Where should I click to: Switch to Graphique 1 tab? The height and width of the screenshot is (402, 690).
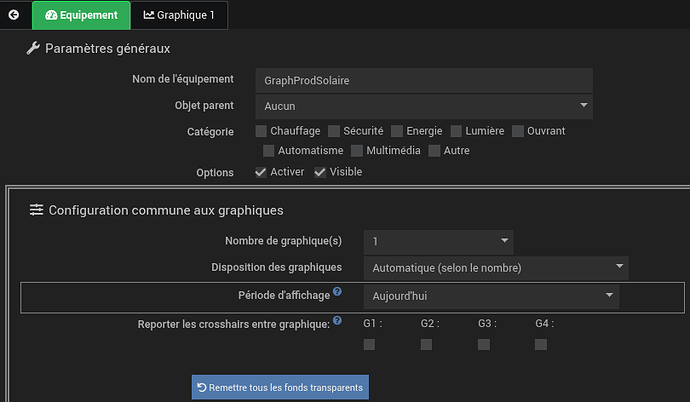tap(179, 15)
